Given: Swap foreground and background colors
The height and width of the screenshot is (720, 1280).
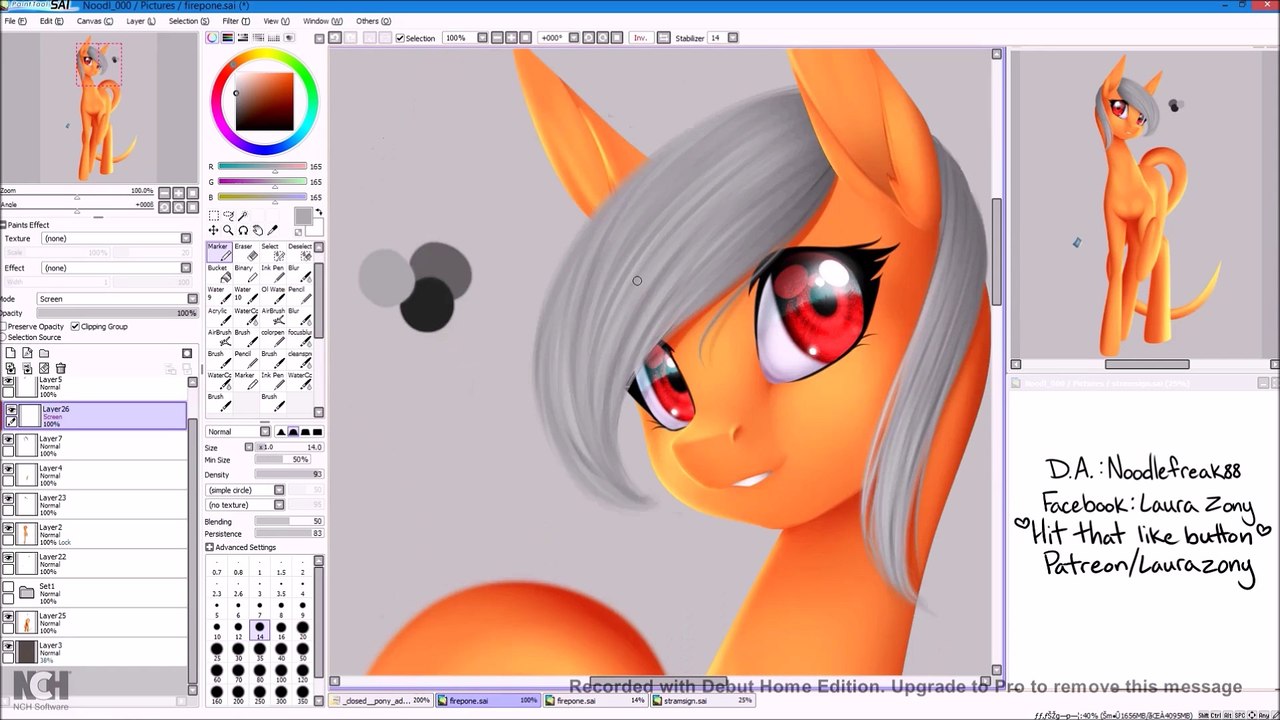Looking at the screenshot, I should pyautogui.click(x=319, y=212).
